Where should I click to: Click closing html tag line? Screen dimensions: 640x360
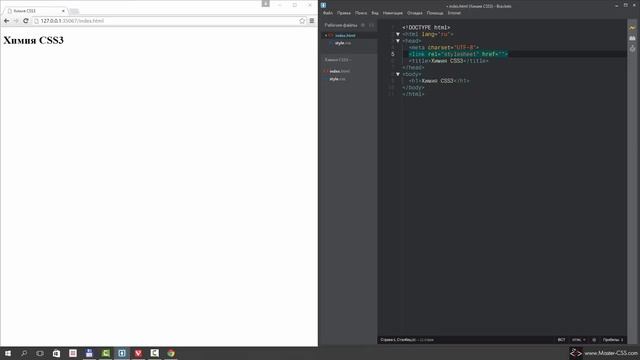click(413, 94)
